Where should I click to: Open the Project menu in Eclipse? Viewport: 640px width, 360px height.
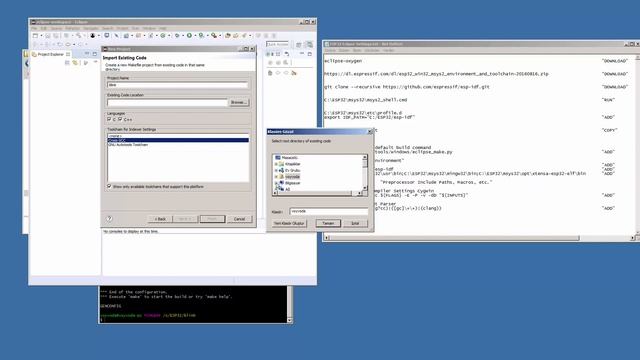(x=122, y=29)
